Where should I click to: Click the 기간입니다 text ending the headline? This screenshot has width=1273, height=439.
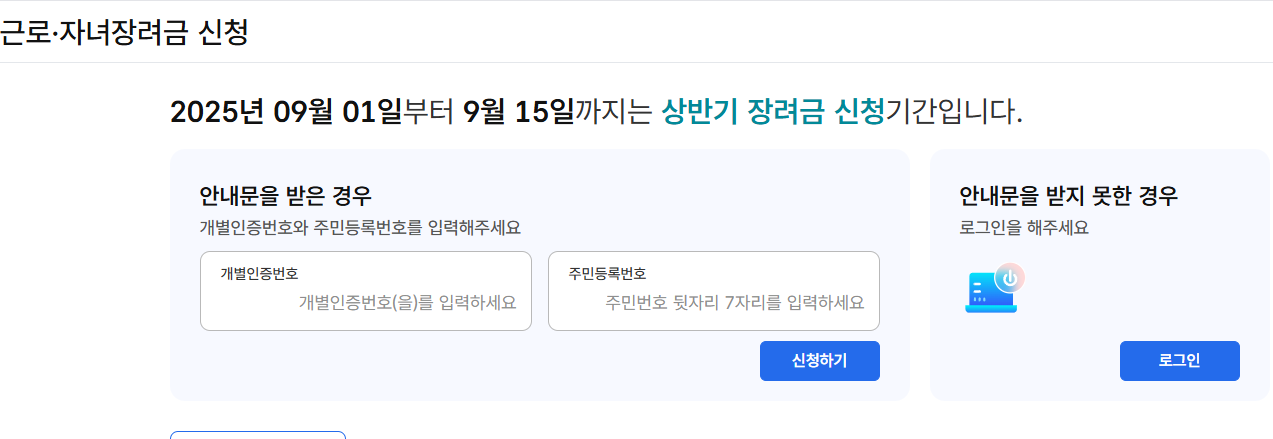tap(955, 111)
